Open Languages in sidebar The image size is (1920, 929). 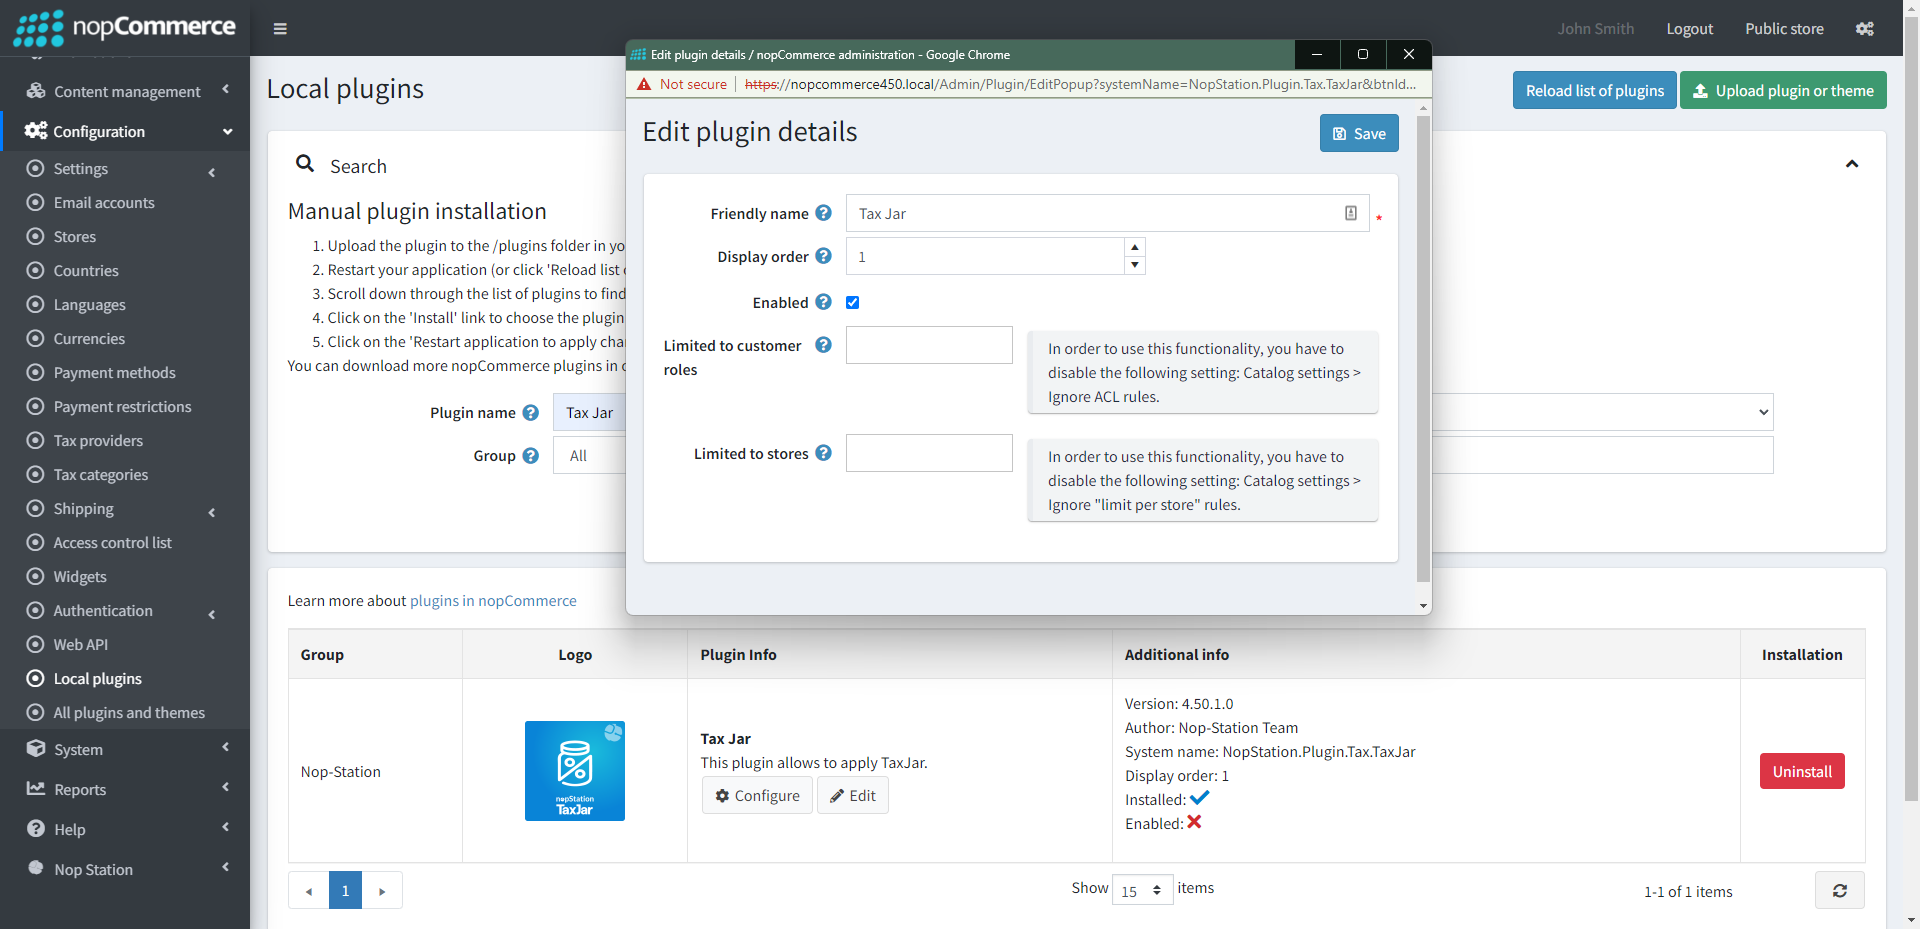(90, 305)
